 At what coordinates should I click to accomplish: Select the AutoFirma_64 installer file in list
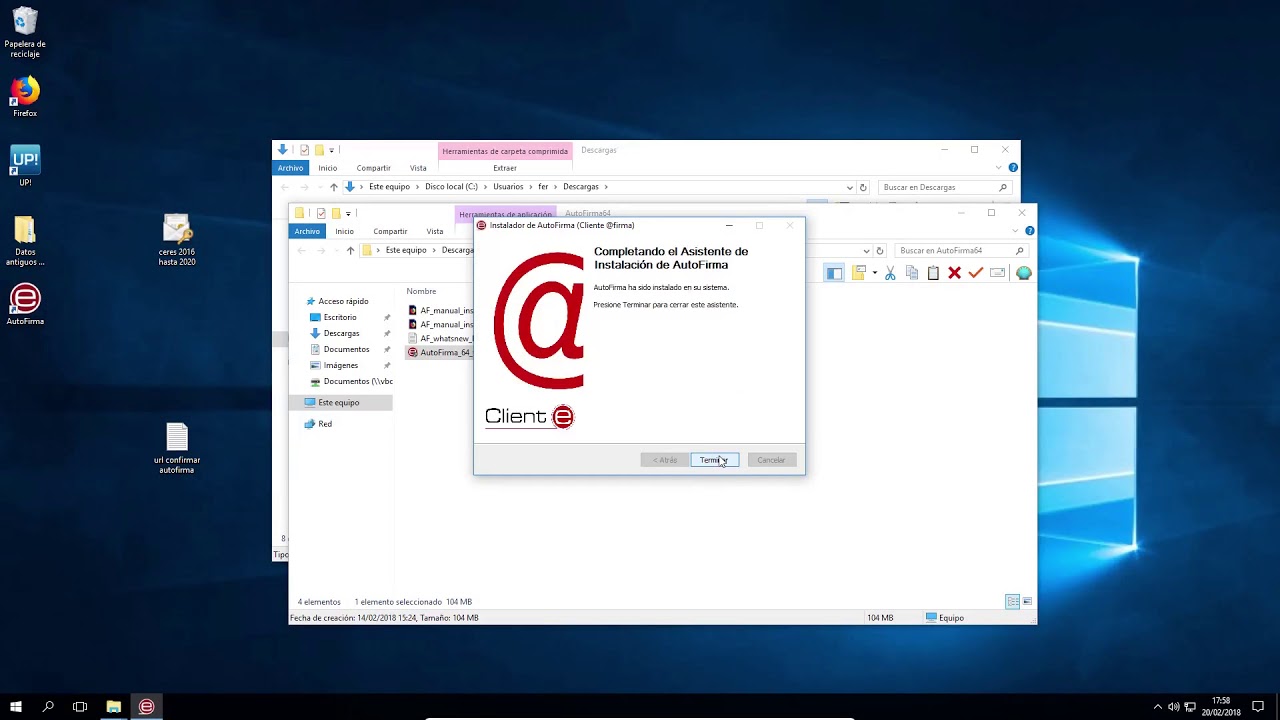(440, 352)
